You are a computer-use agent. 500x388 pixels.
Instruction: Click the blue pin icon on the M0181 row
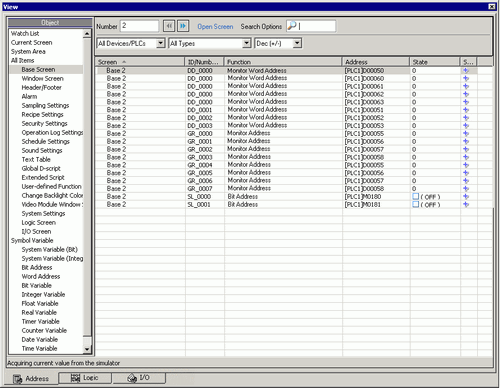(466, 204)
